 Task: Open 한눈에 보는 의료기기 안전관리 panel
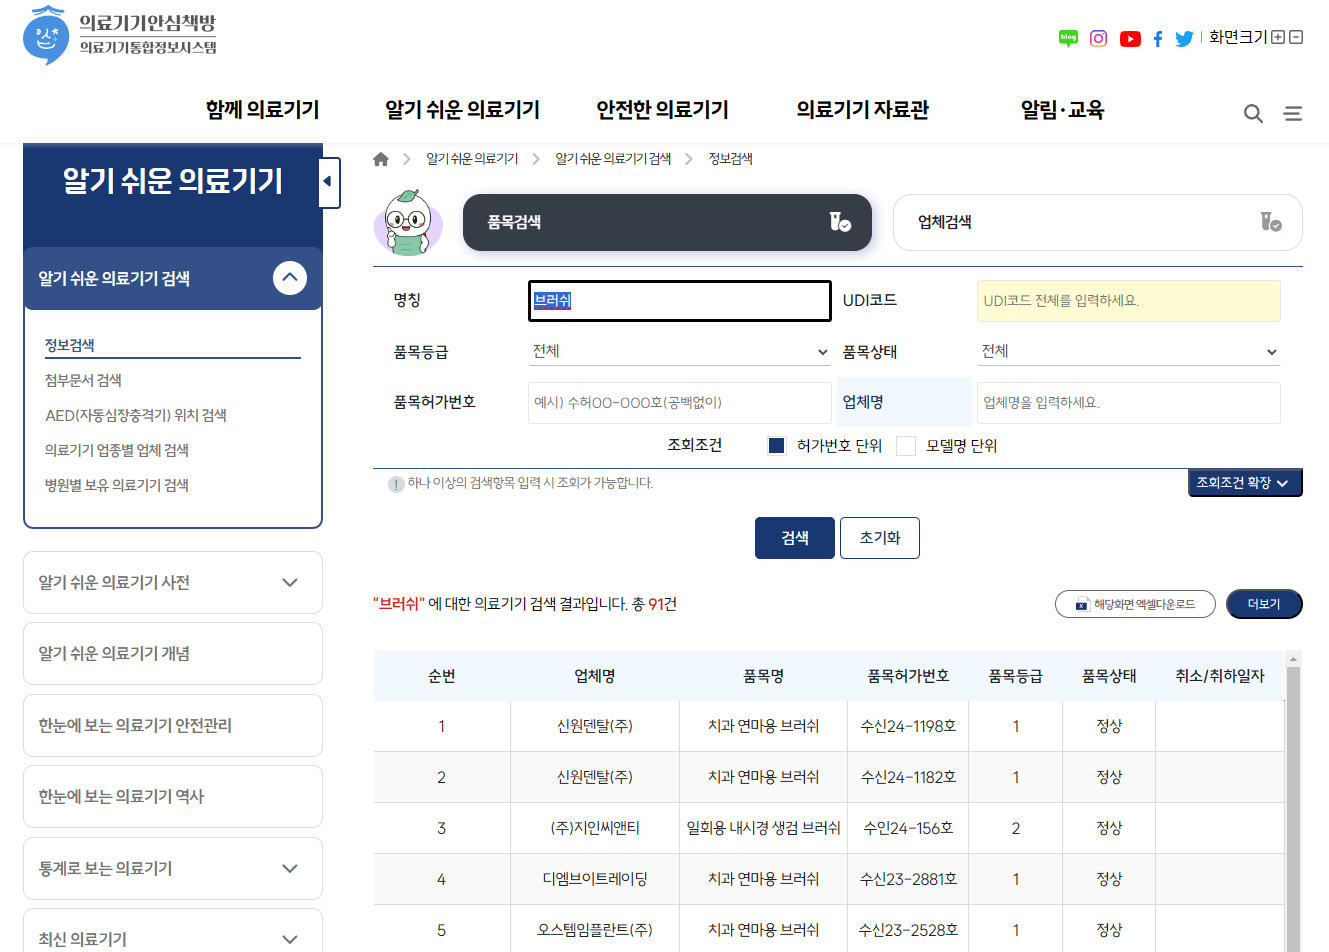pyautogui.click(x=173, y=725)
